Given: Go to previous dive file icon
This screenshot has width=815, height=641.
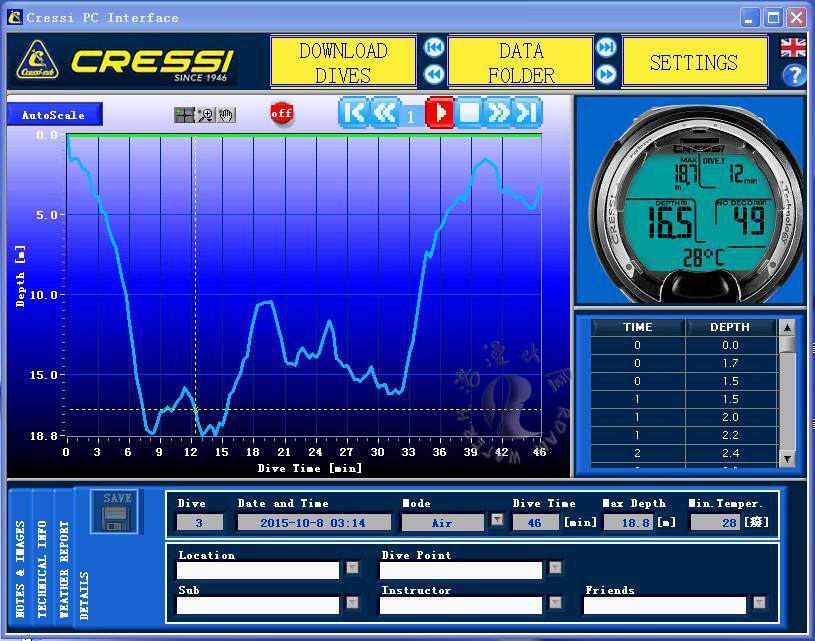Looking at the screenshot, I should [434, 74].
